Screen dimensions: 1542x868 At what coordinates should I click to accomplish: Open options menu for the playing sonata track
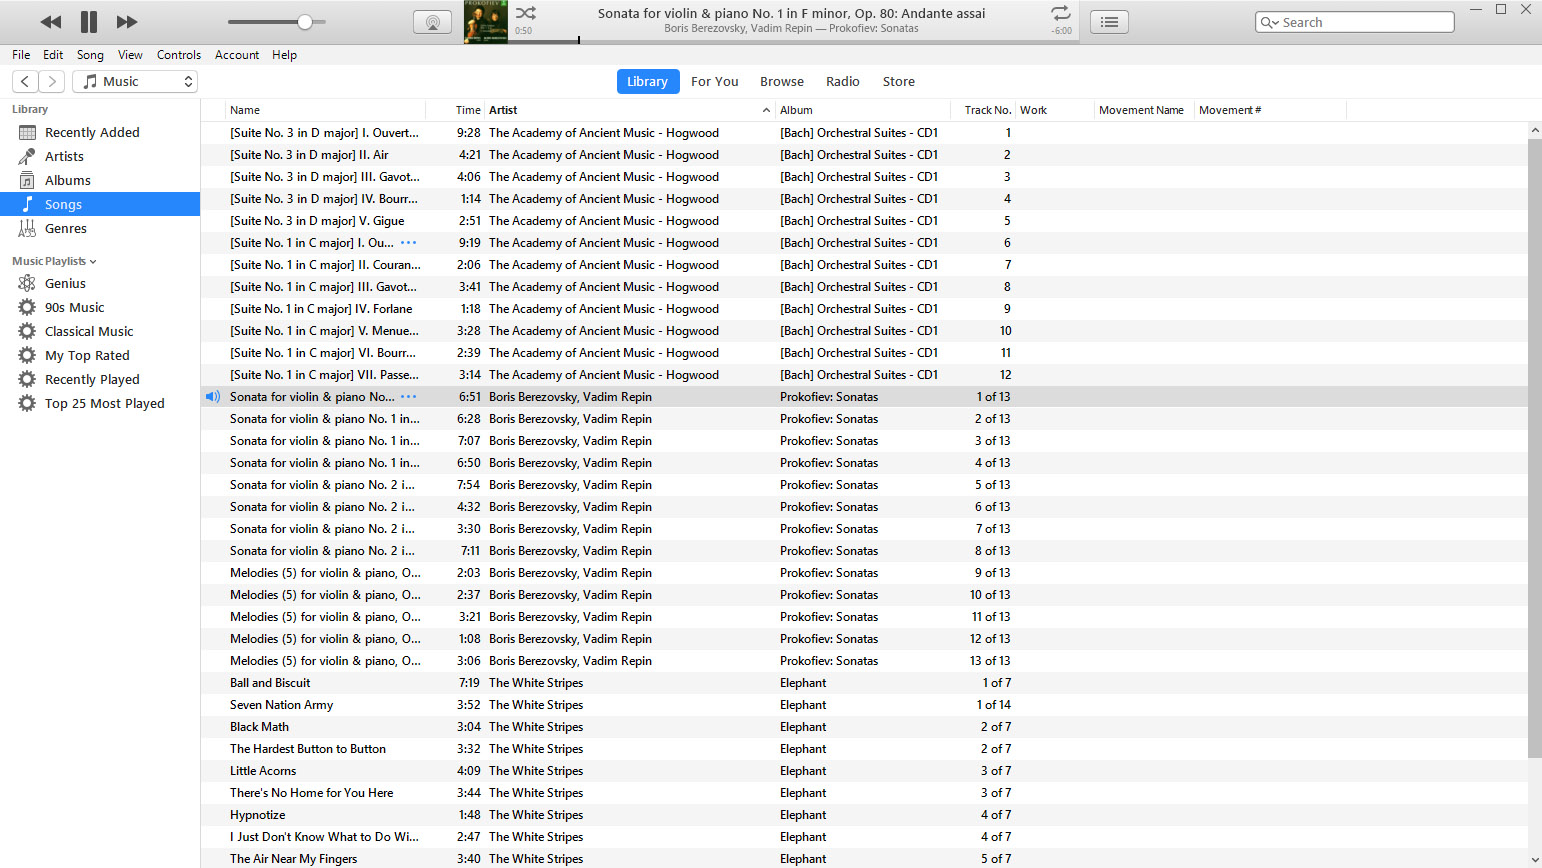408,396
